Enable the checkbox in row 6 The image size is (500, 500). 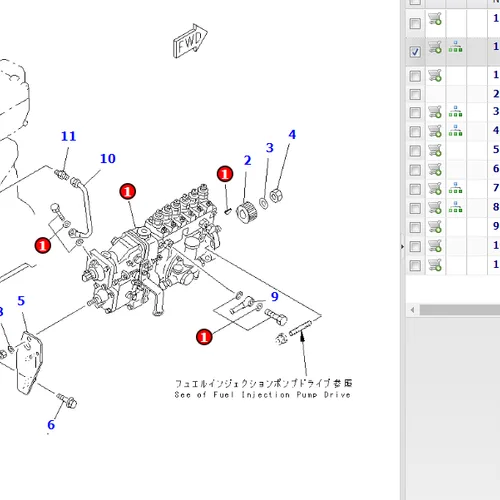pos(415,170)
